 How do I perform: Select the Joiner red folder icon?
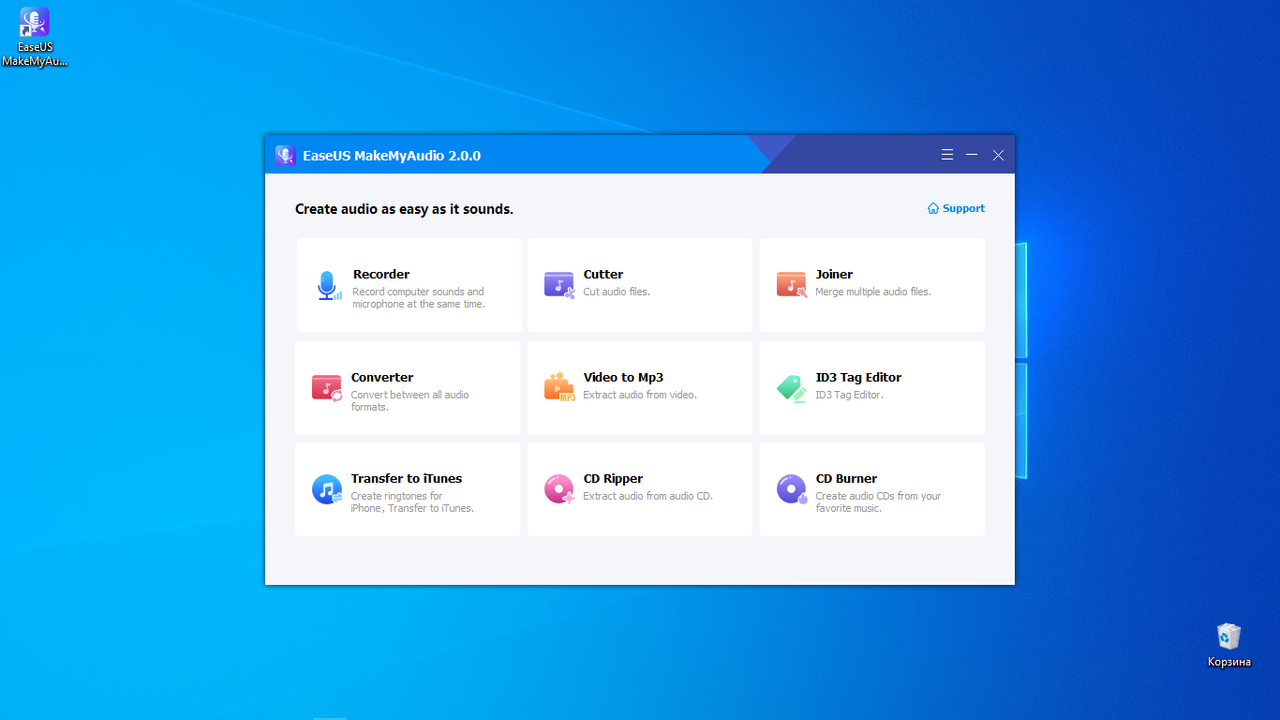[x=791, y=285]
